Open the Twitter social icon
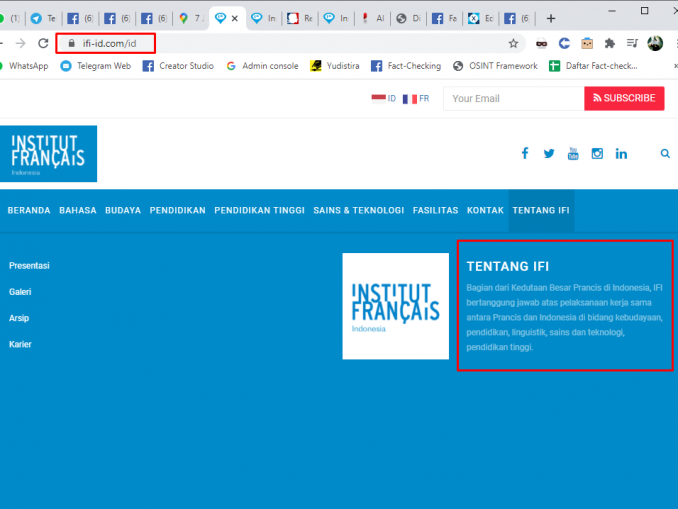 [549, 154]
